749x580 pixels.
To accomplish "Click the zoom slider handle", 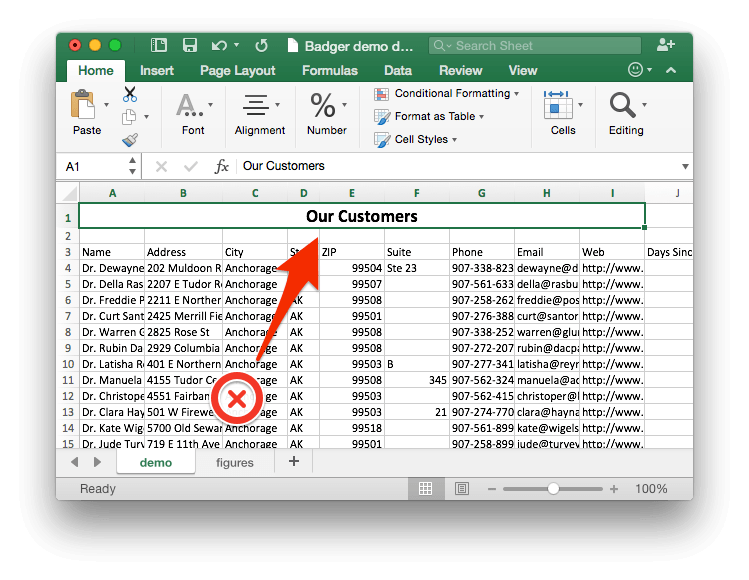I will pos(553,489).
